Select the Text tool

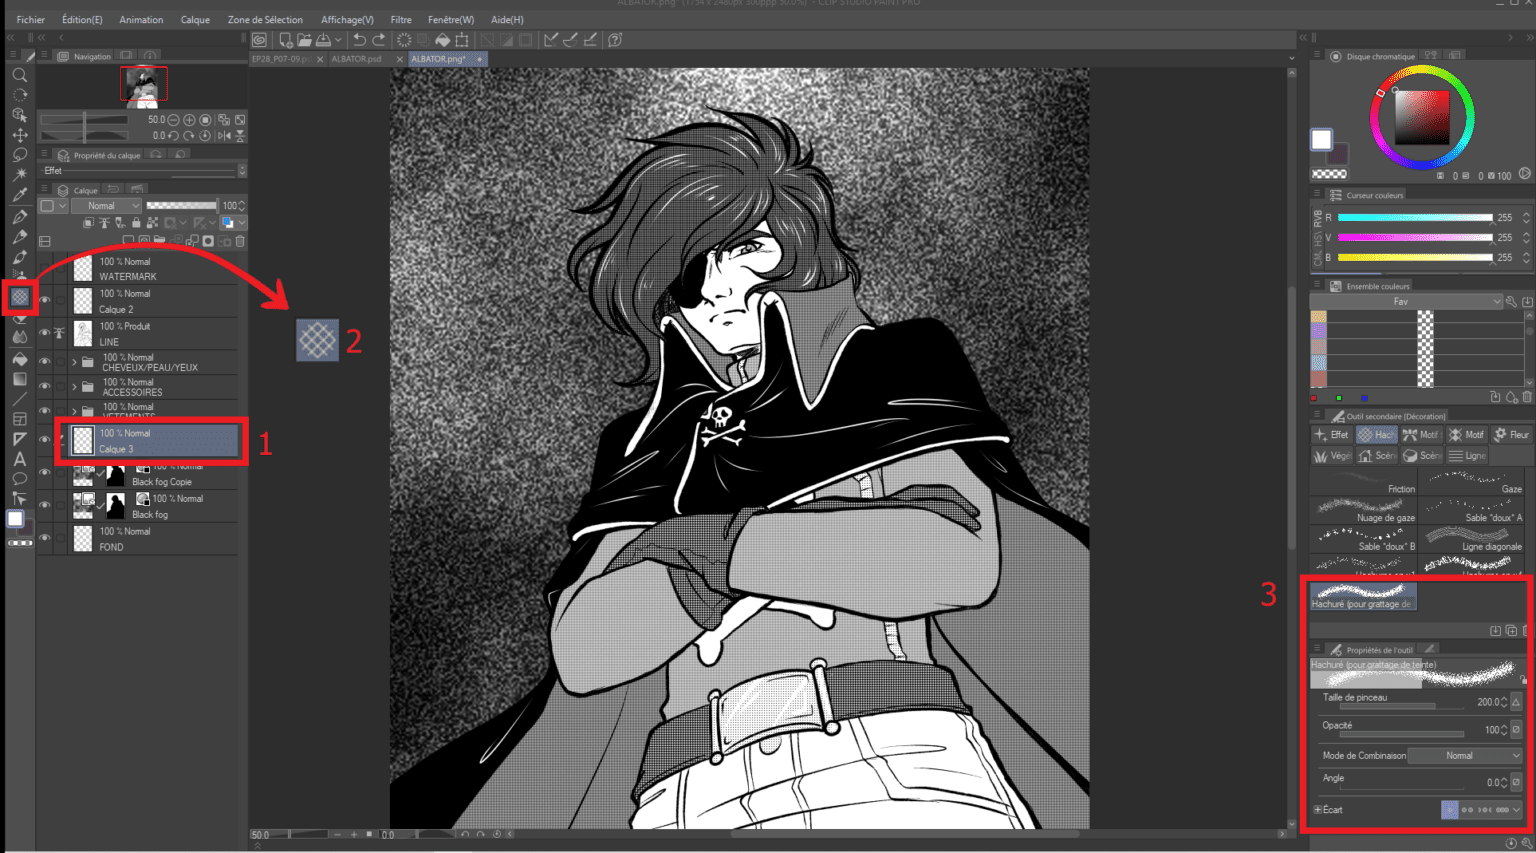click(19, 459)
